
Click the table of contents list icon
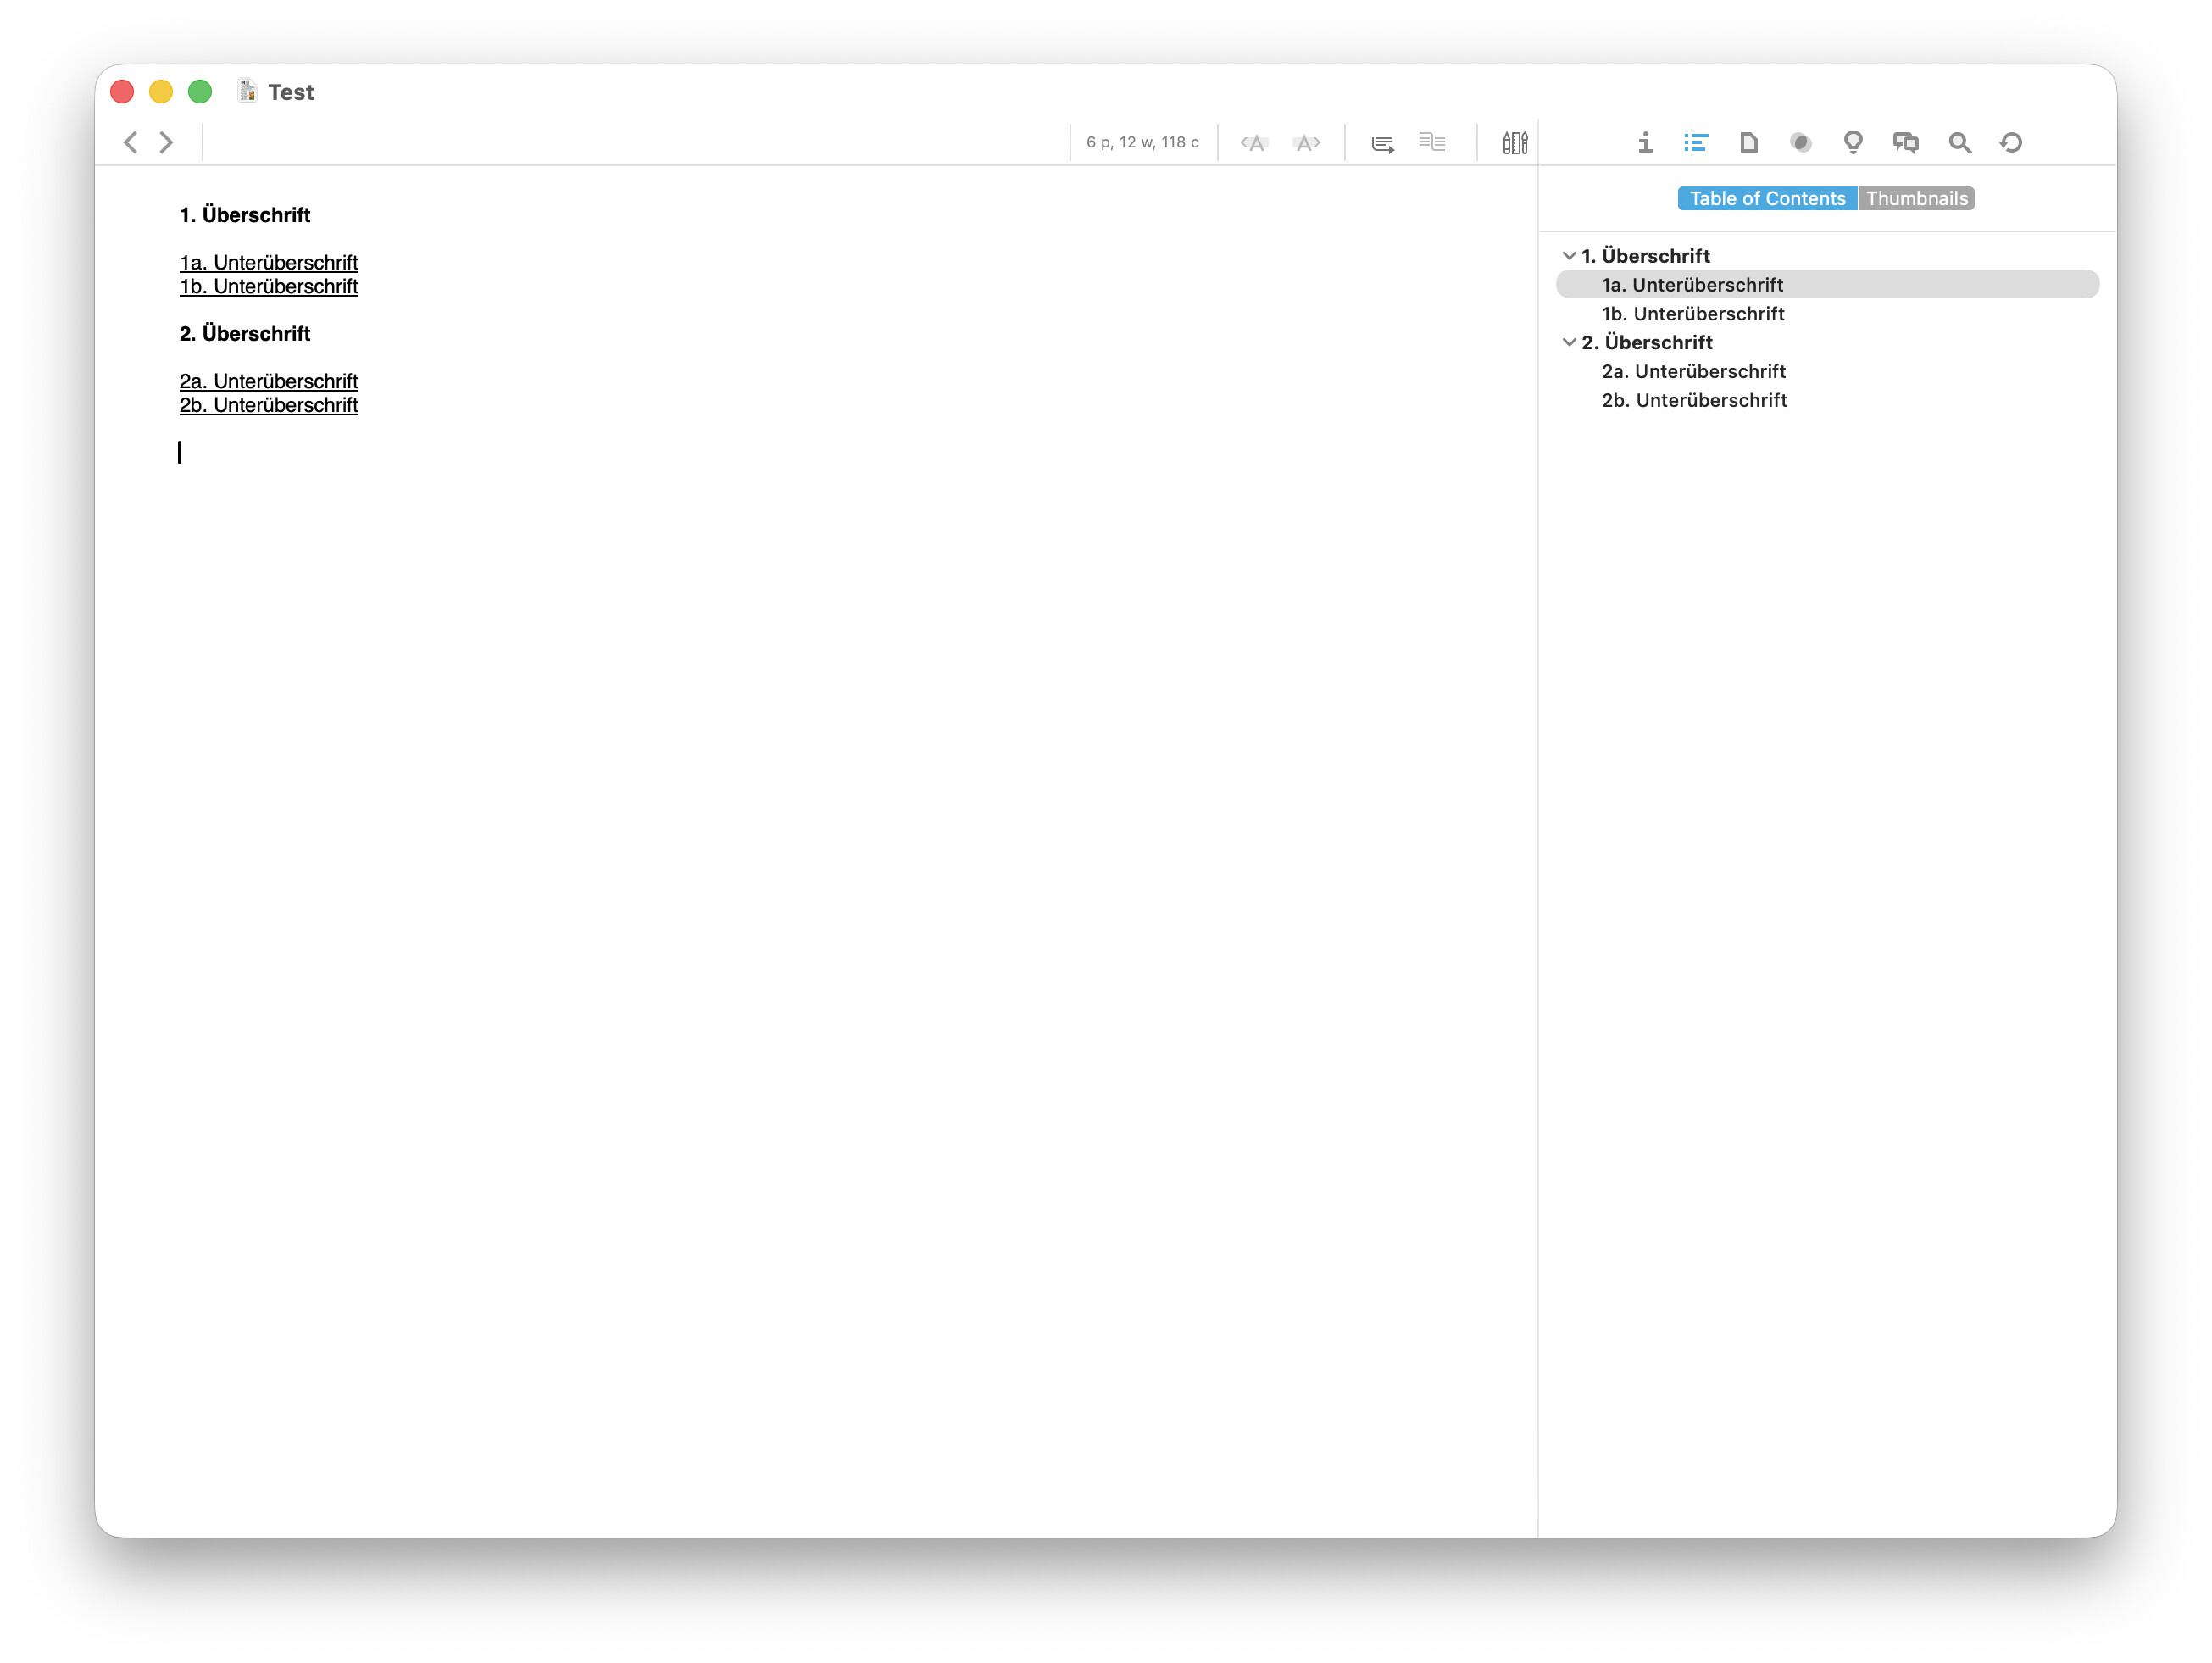pyautogui.click(x=1695, y=143)
